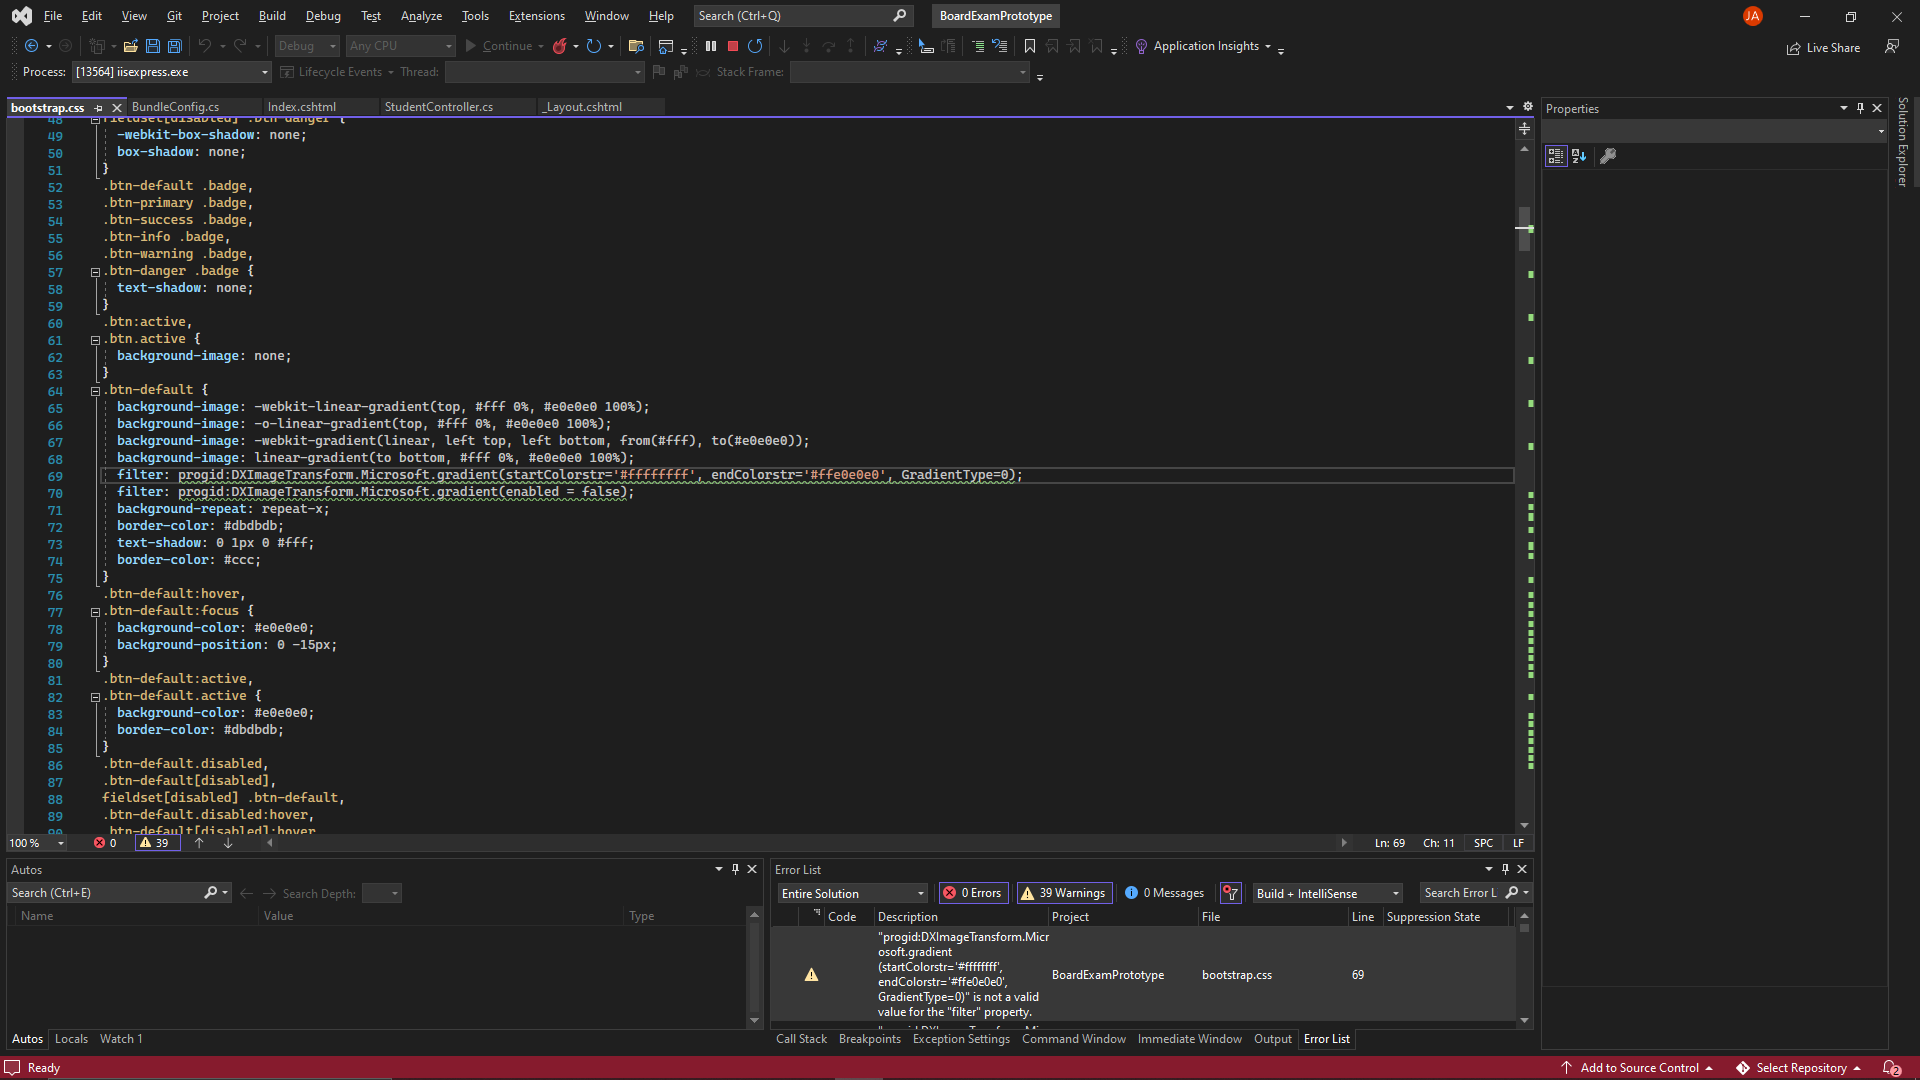Collapse the .btn-default rule at line 64
Image resolution: width=1920 pixels, height=1080 pixels.
tap(95, 391)
